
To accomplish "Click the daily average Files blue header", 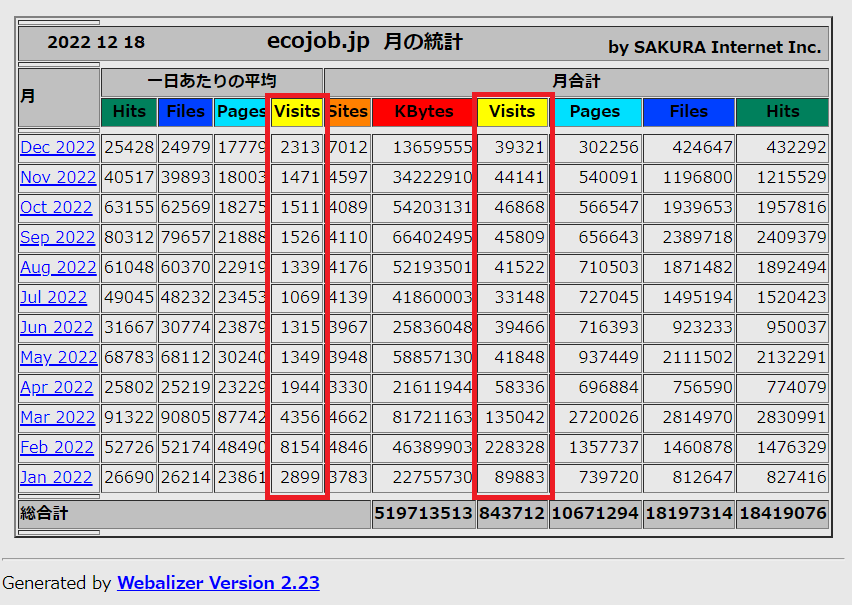I will coord(185,111).
